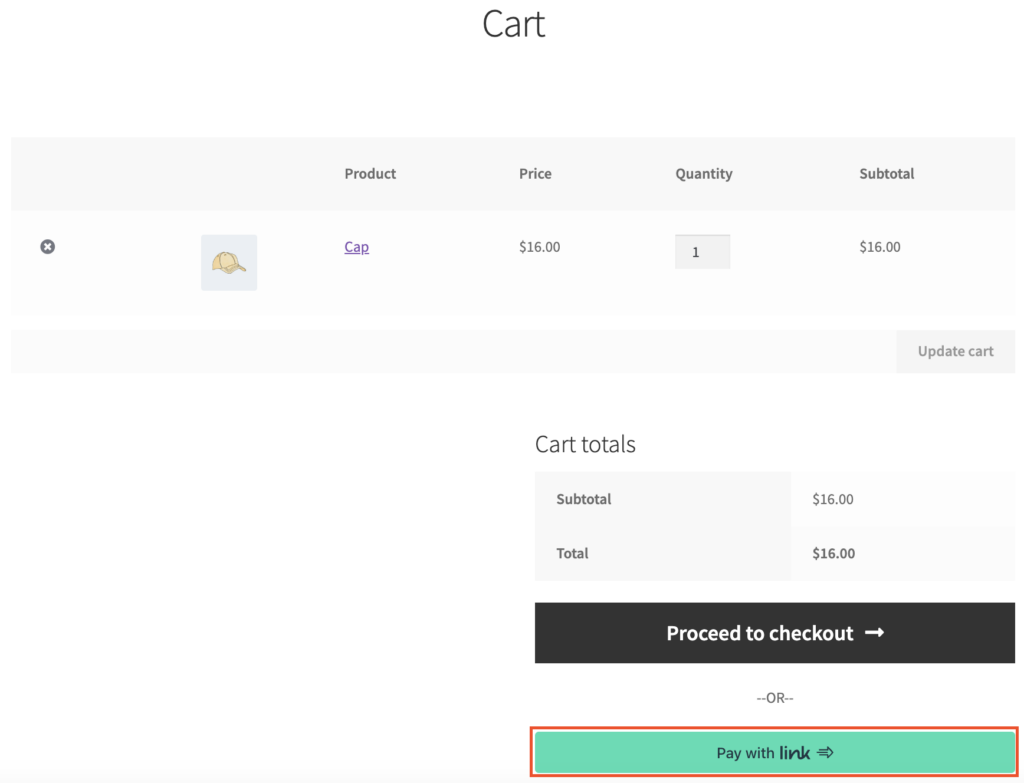Click the Total label in Cart totals
The image size is (1024, 783).
(x=572, y=553)
